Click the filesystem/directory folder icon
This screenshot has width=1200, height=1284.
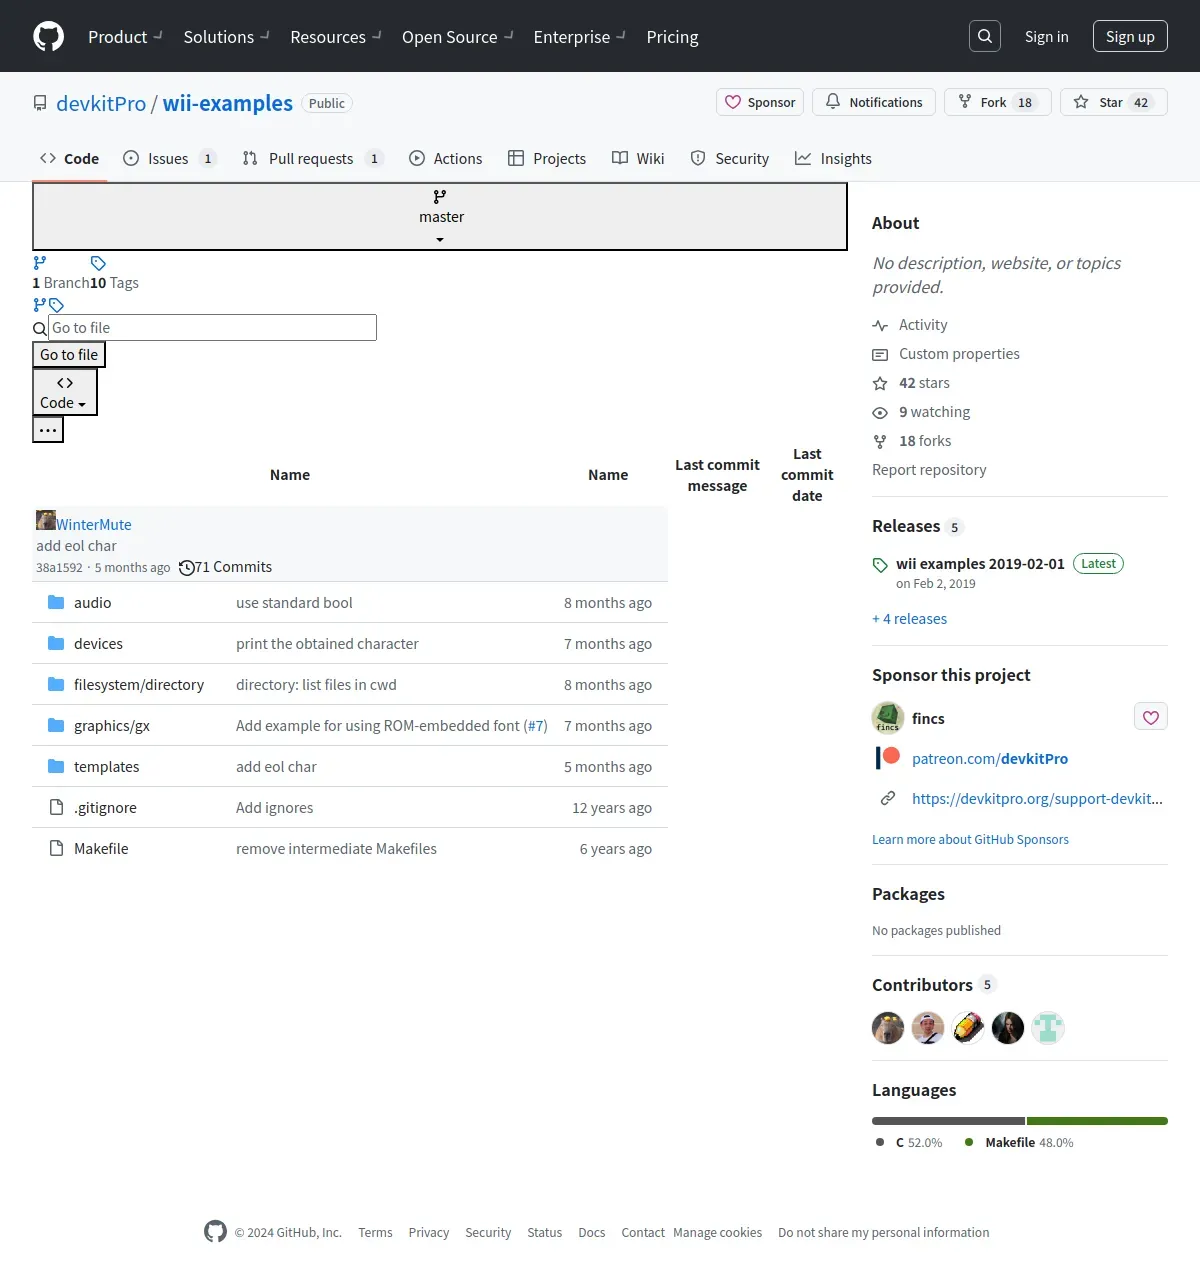[x=56, y=684]
